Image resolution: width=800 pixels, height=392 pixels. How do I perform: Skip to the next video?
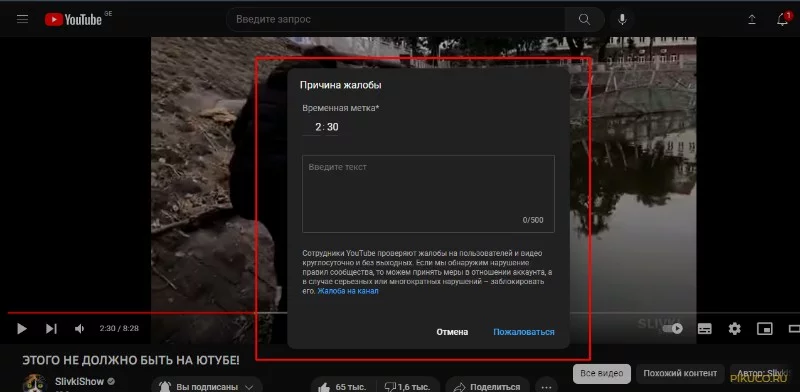click(51, 328)
